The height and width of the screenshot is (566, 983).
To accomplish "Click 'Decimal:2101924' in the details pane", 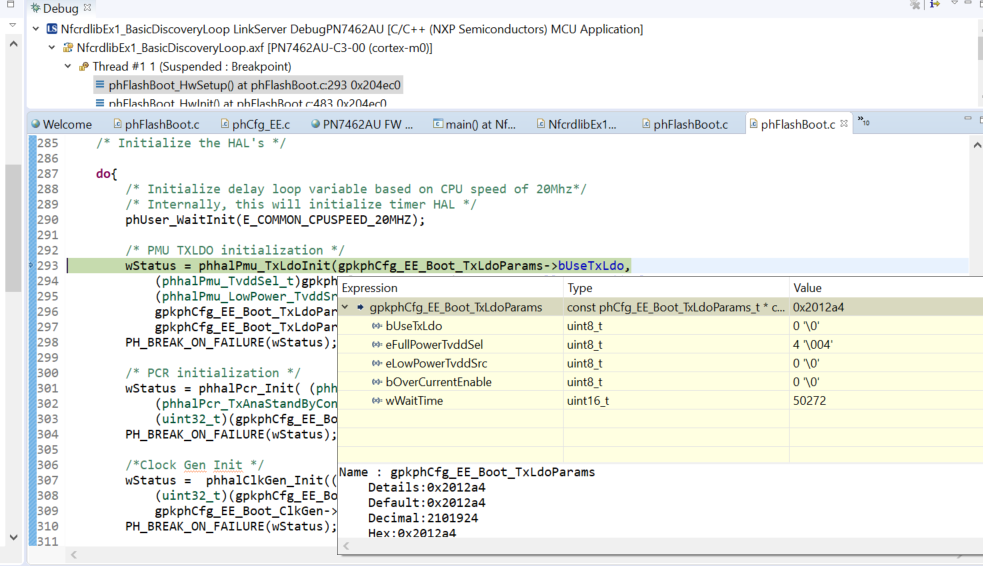I will tap(423, 518).
